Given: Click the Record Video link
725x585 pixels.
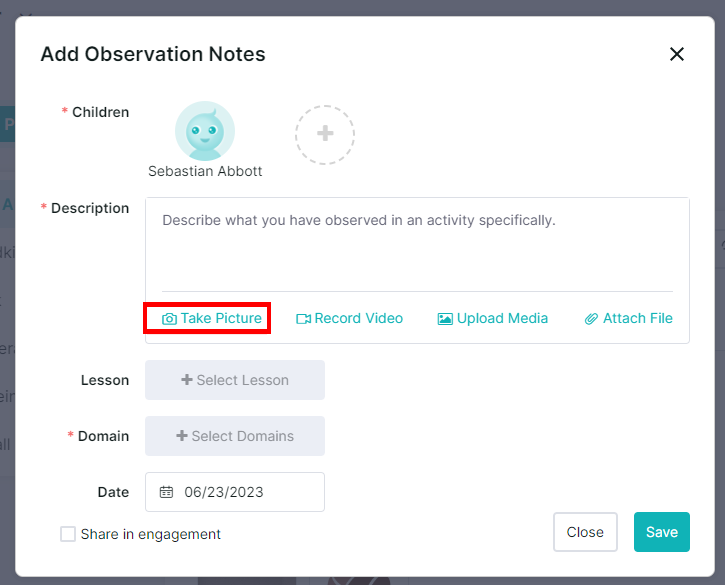Looking at the screenshot, I should coord(358,319).
